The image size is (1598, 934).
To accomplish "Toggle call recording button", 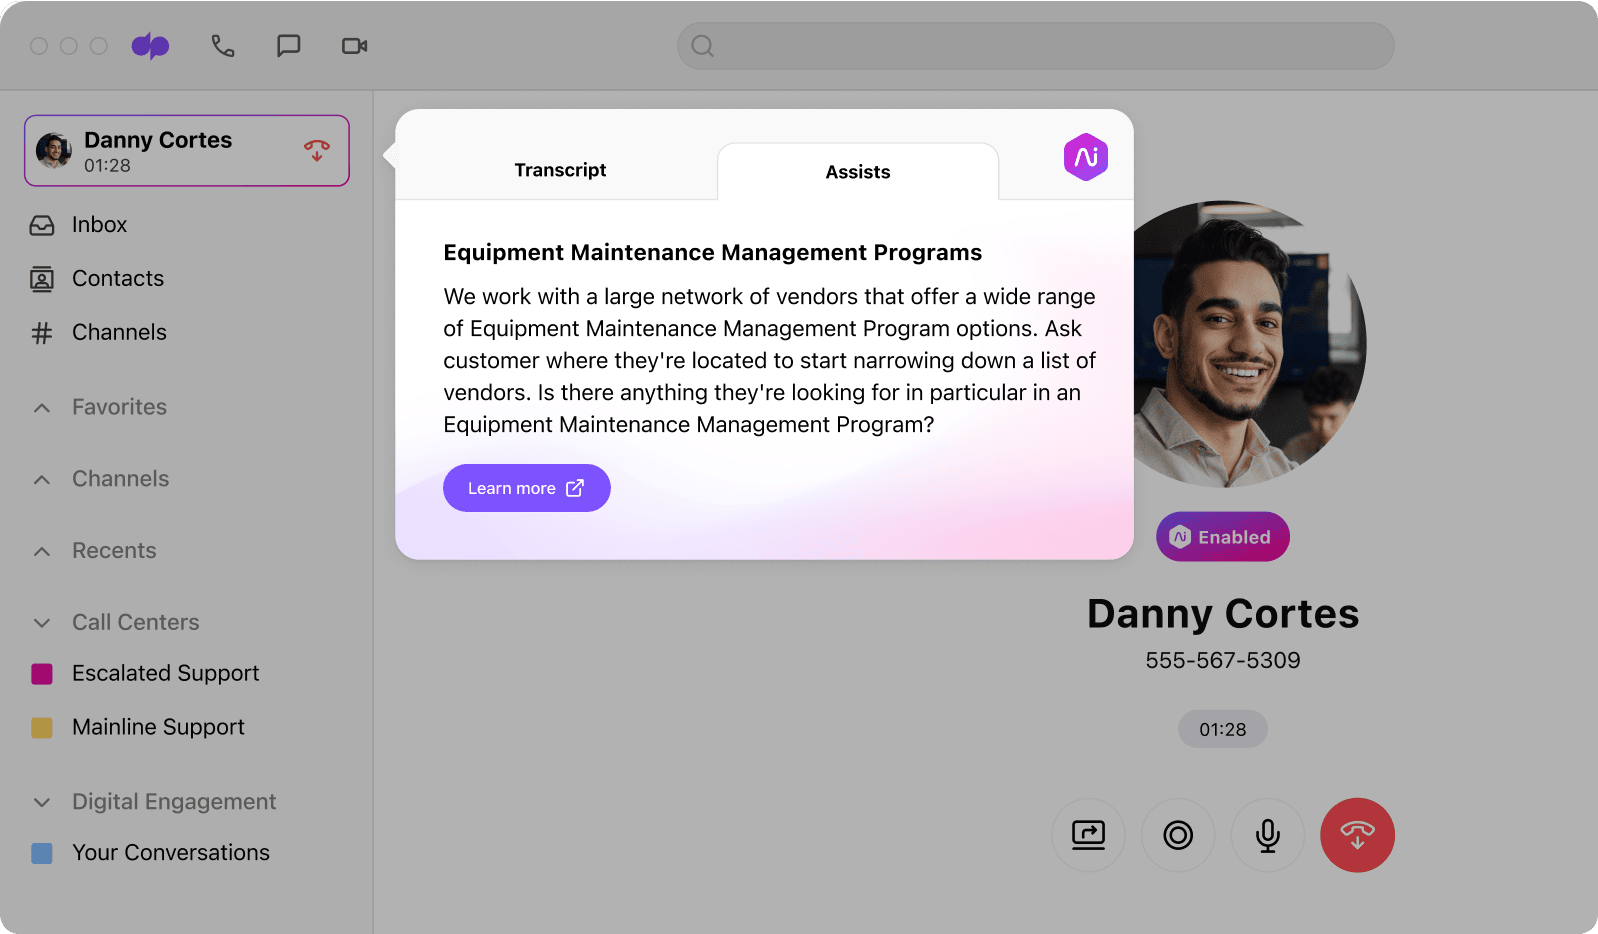I will [1178, 835].
